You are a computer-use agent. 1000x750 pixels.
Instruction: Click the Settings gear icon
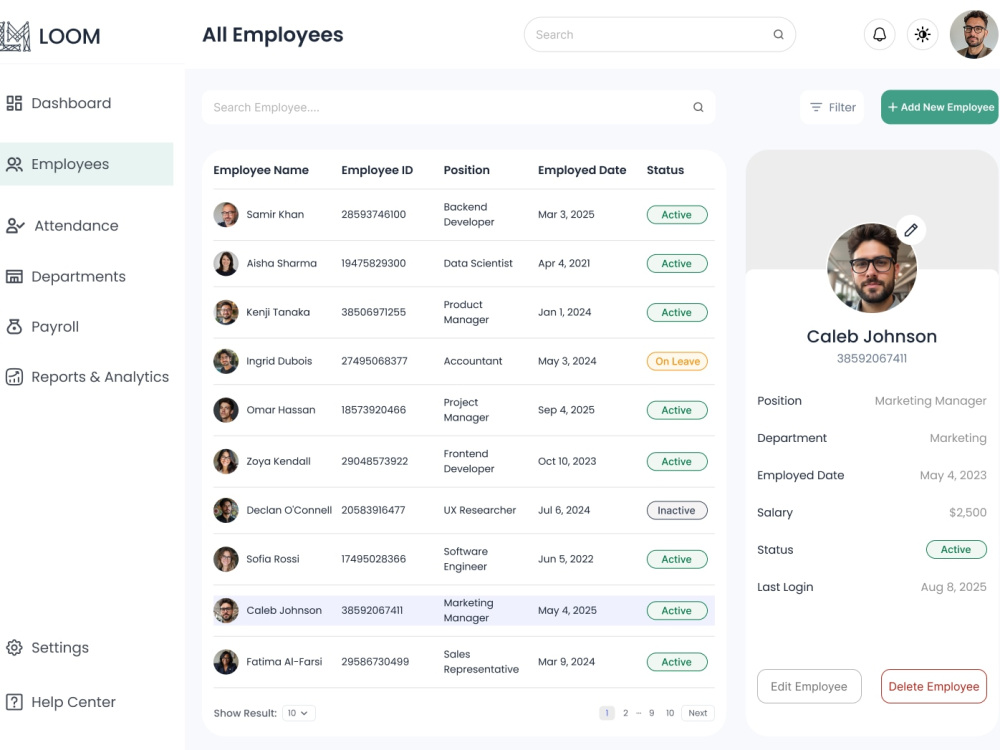(14, 647)
